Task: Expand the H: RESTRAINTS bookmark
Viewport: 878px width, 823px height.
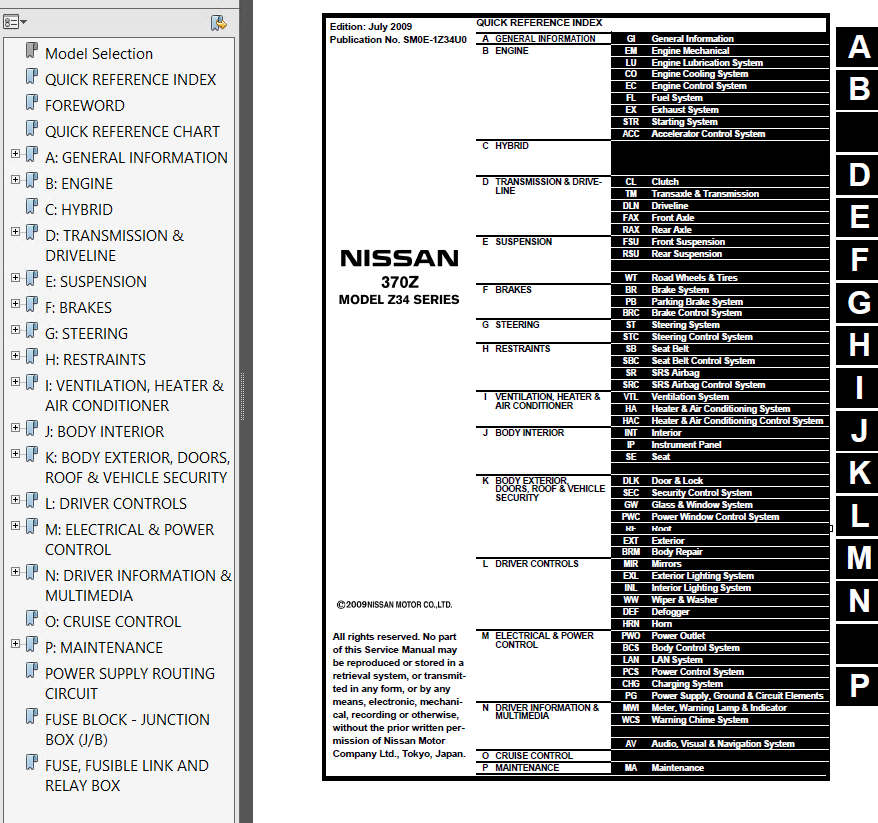Action: [16, 356]
